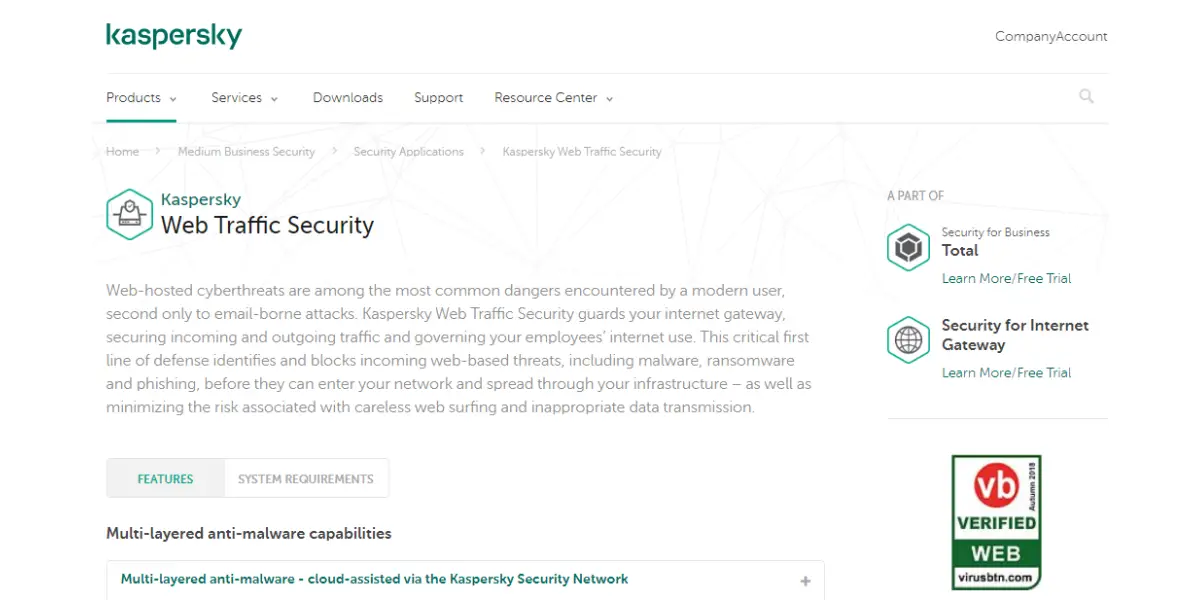Select the Features tab

click(x=165, y=479)
